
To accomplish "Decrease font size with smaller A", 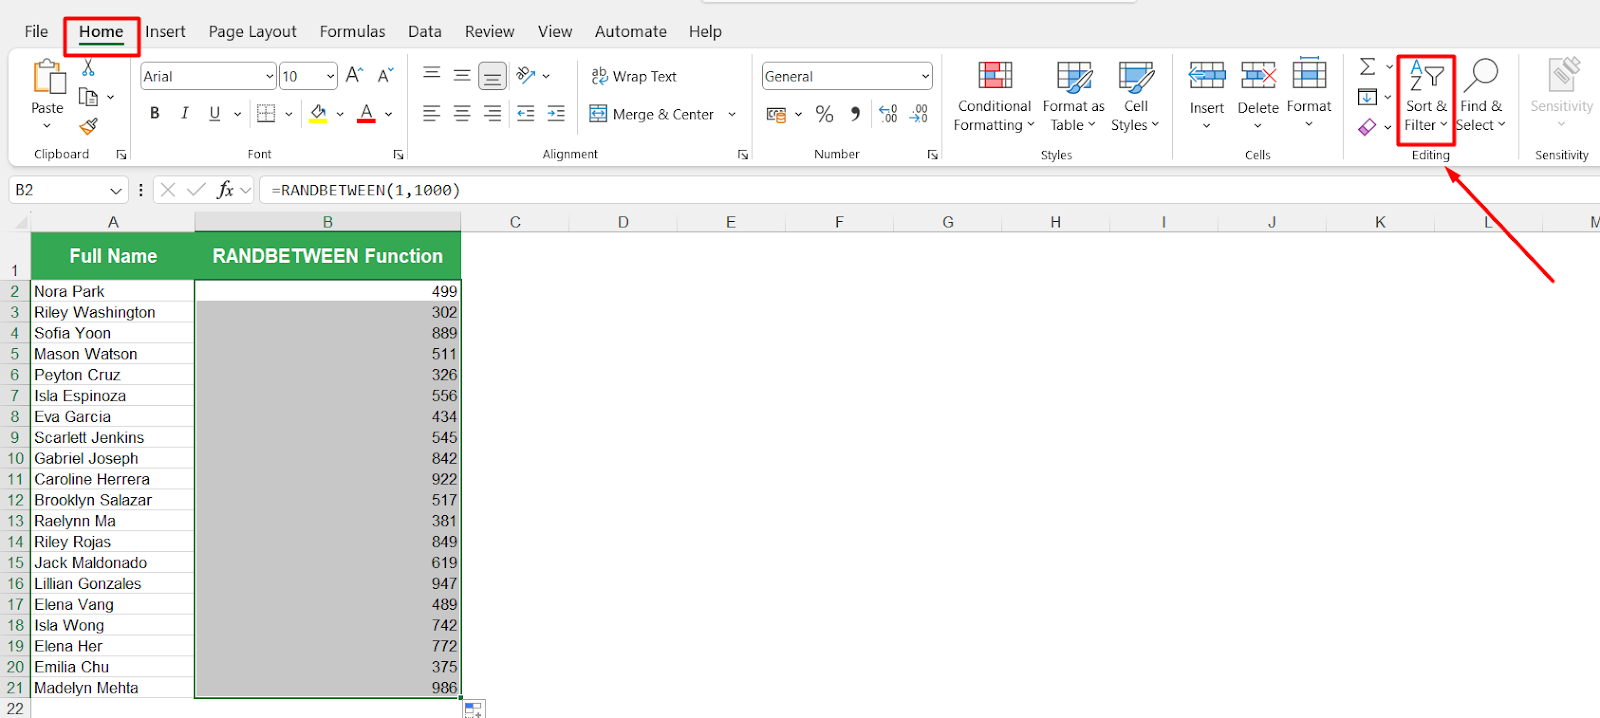I will pos(385,75).
